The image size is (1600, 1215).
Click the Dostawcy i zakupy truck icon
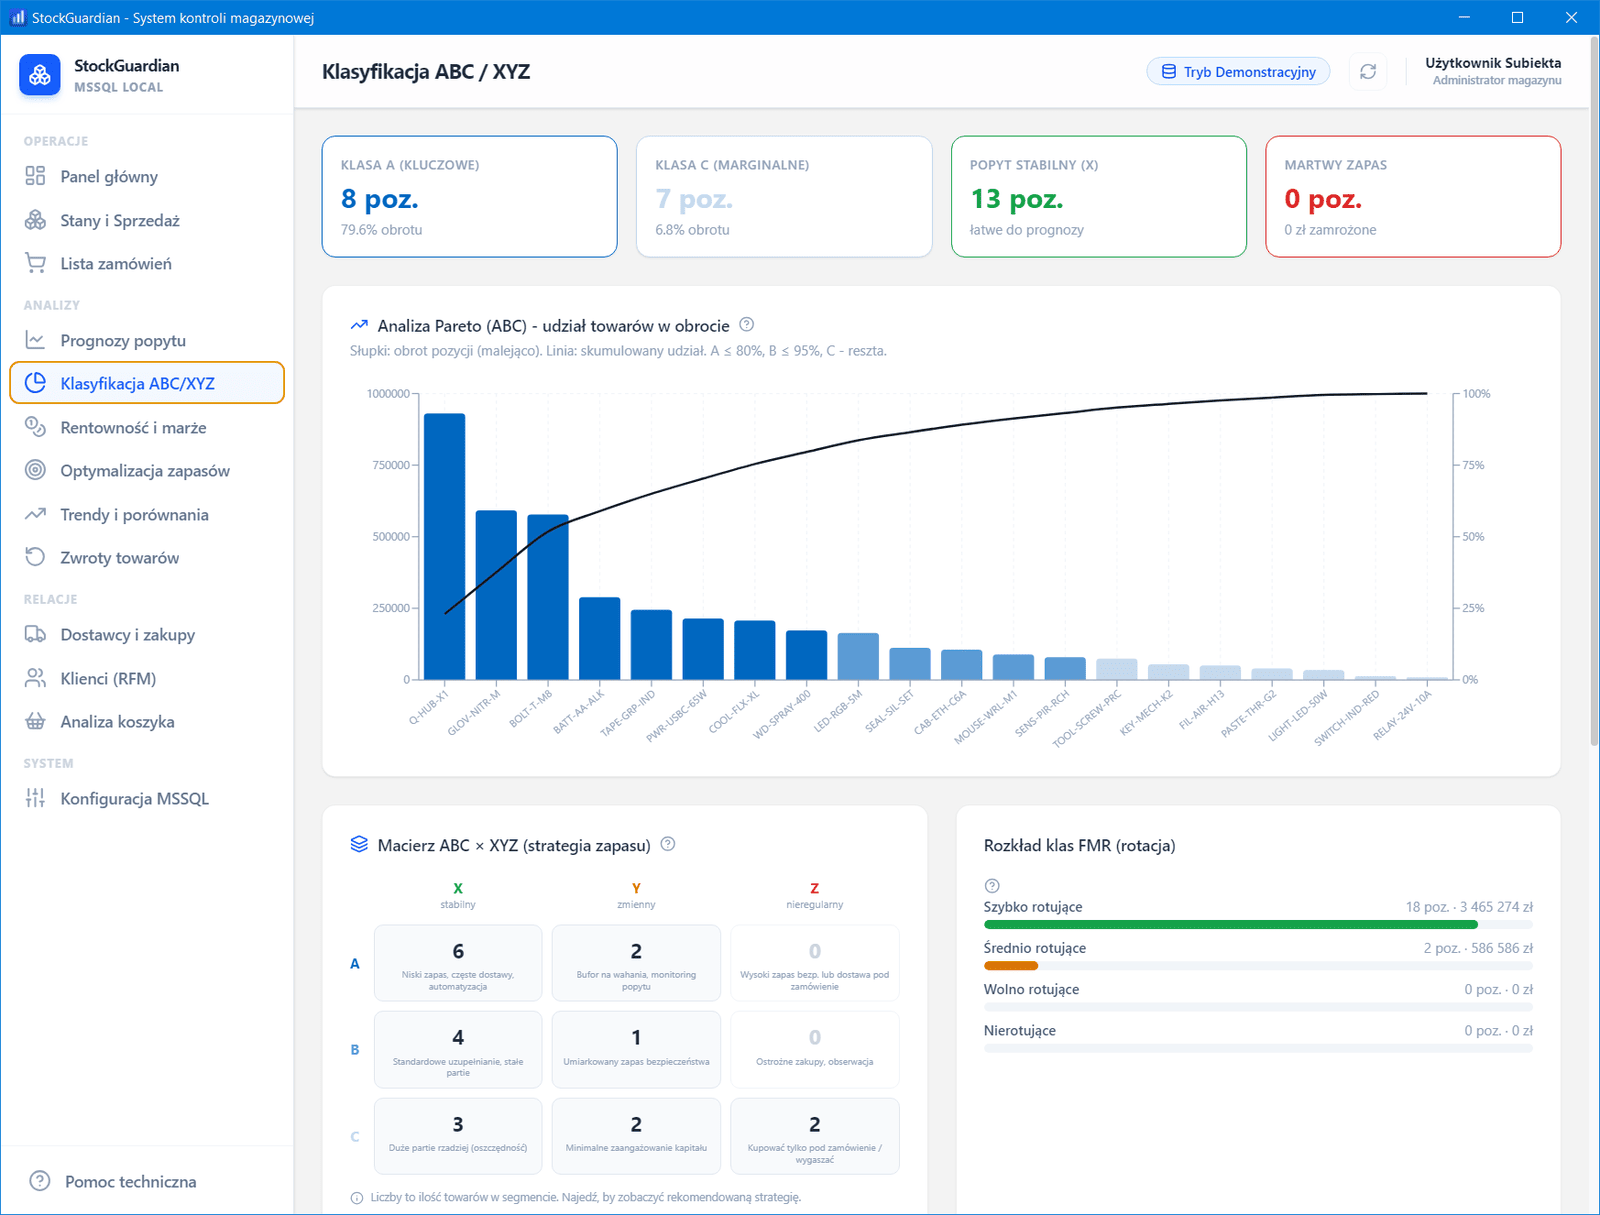coord(35,634)
